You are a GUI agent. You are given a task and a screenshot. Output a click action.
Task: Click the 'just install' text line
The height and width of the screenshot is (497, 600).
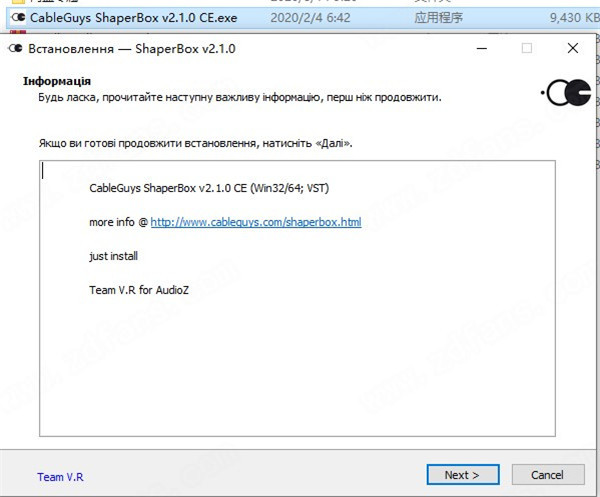click(113, 256)
